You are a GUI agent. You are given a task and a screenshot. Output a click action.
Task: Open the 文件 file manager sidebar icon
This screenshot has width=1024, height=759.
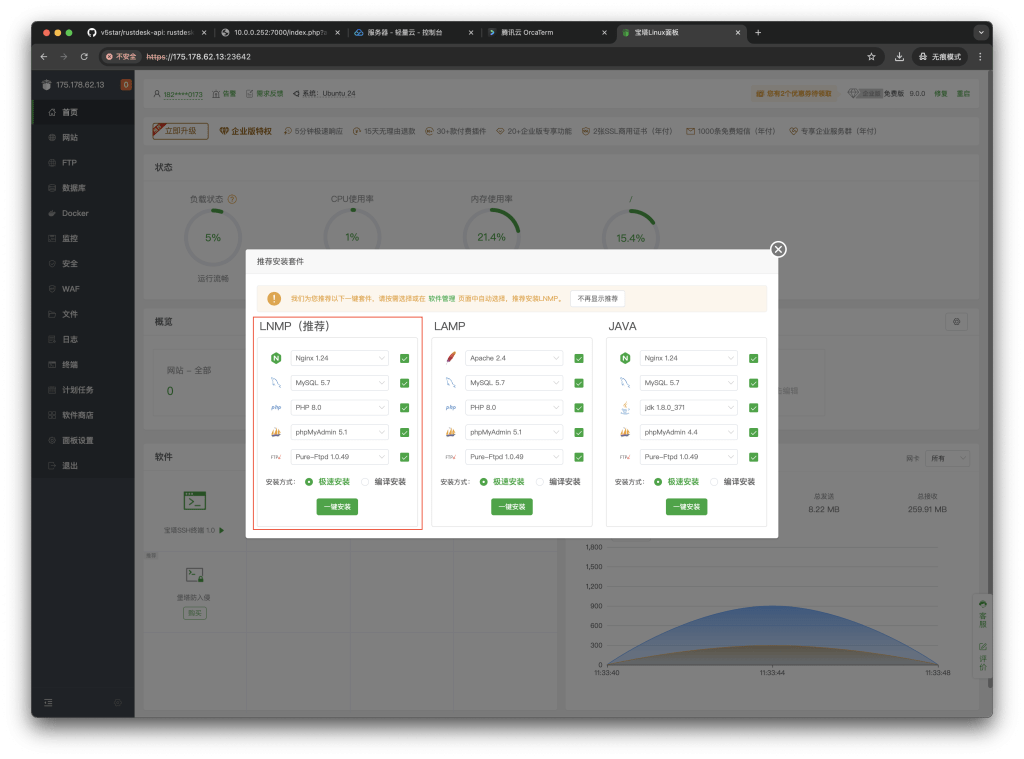tap(53, 314)
